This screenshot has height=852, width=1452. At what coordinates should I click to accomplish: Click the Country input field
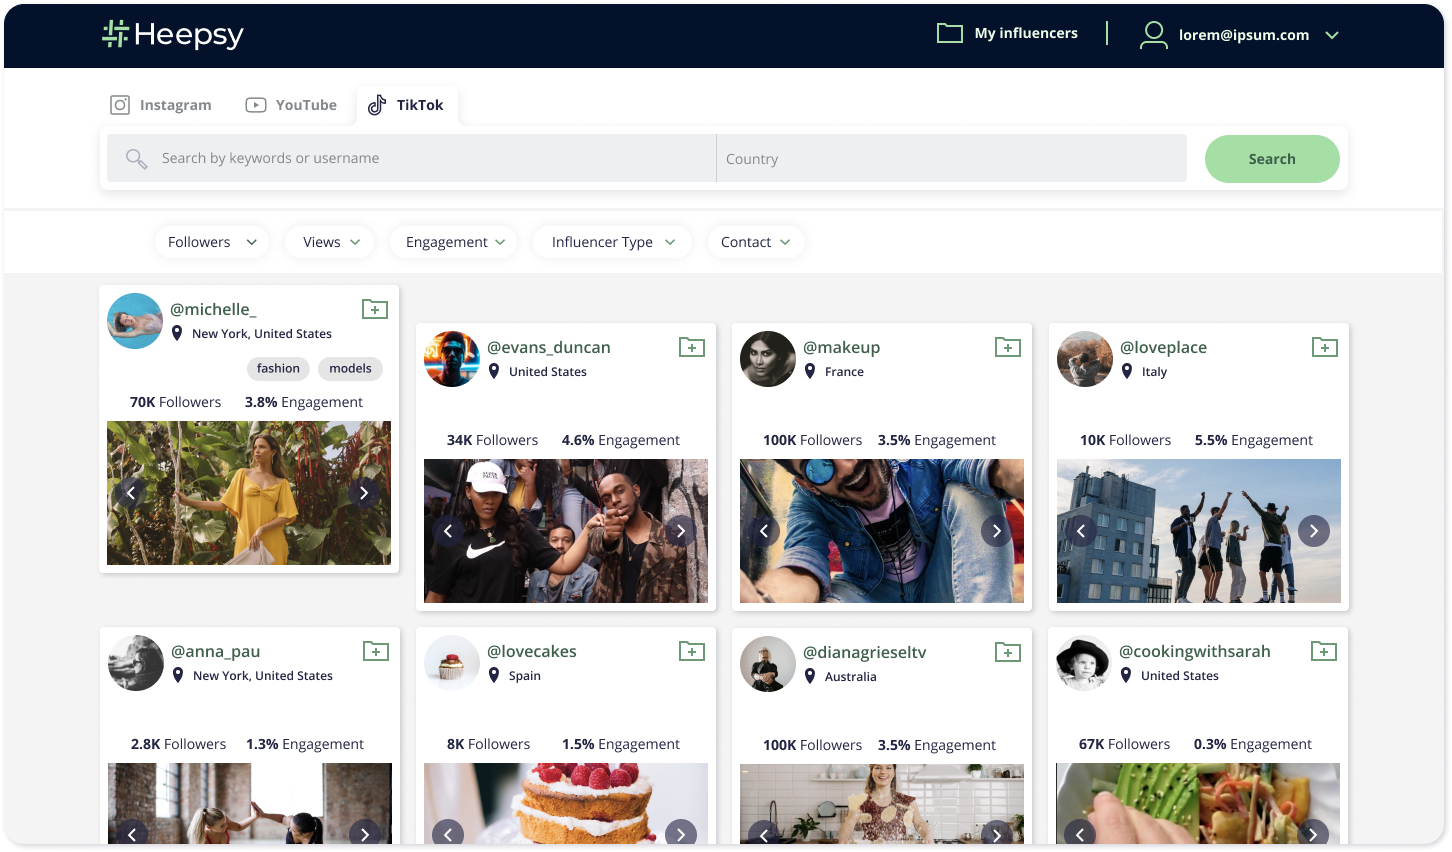tap(950, 158)
